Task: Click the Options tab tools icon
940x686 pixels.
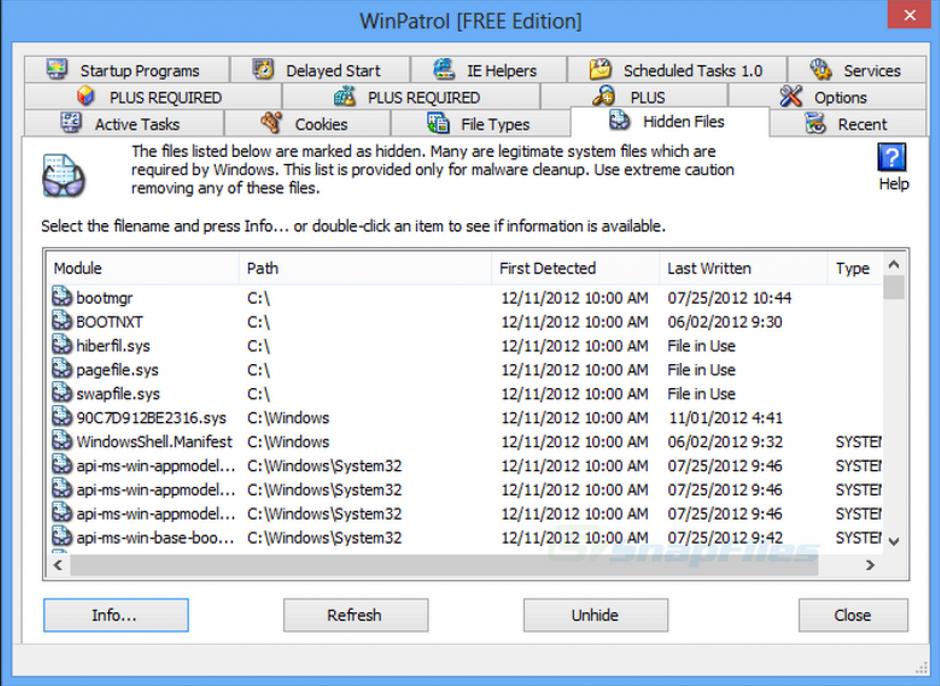Action: 791,97
